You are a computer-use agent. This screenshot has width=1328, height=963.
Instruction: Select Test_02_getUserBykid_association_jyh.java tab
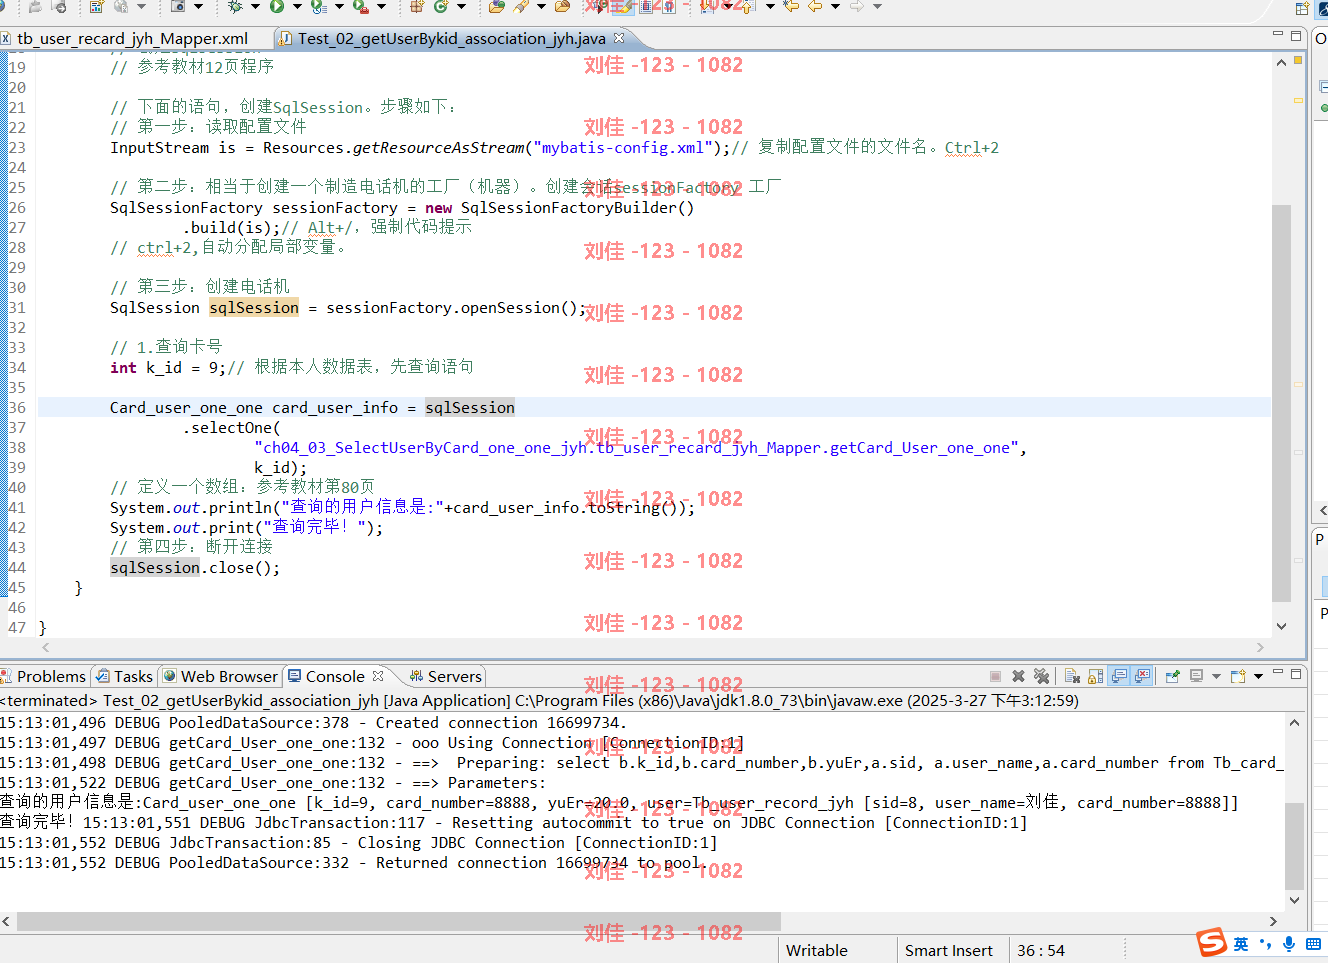point(451,39)
